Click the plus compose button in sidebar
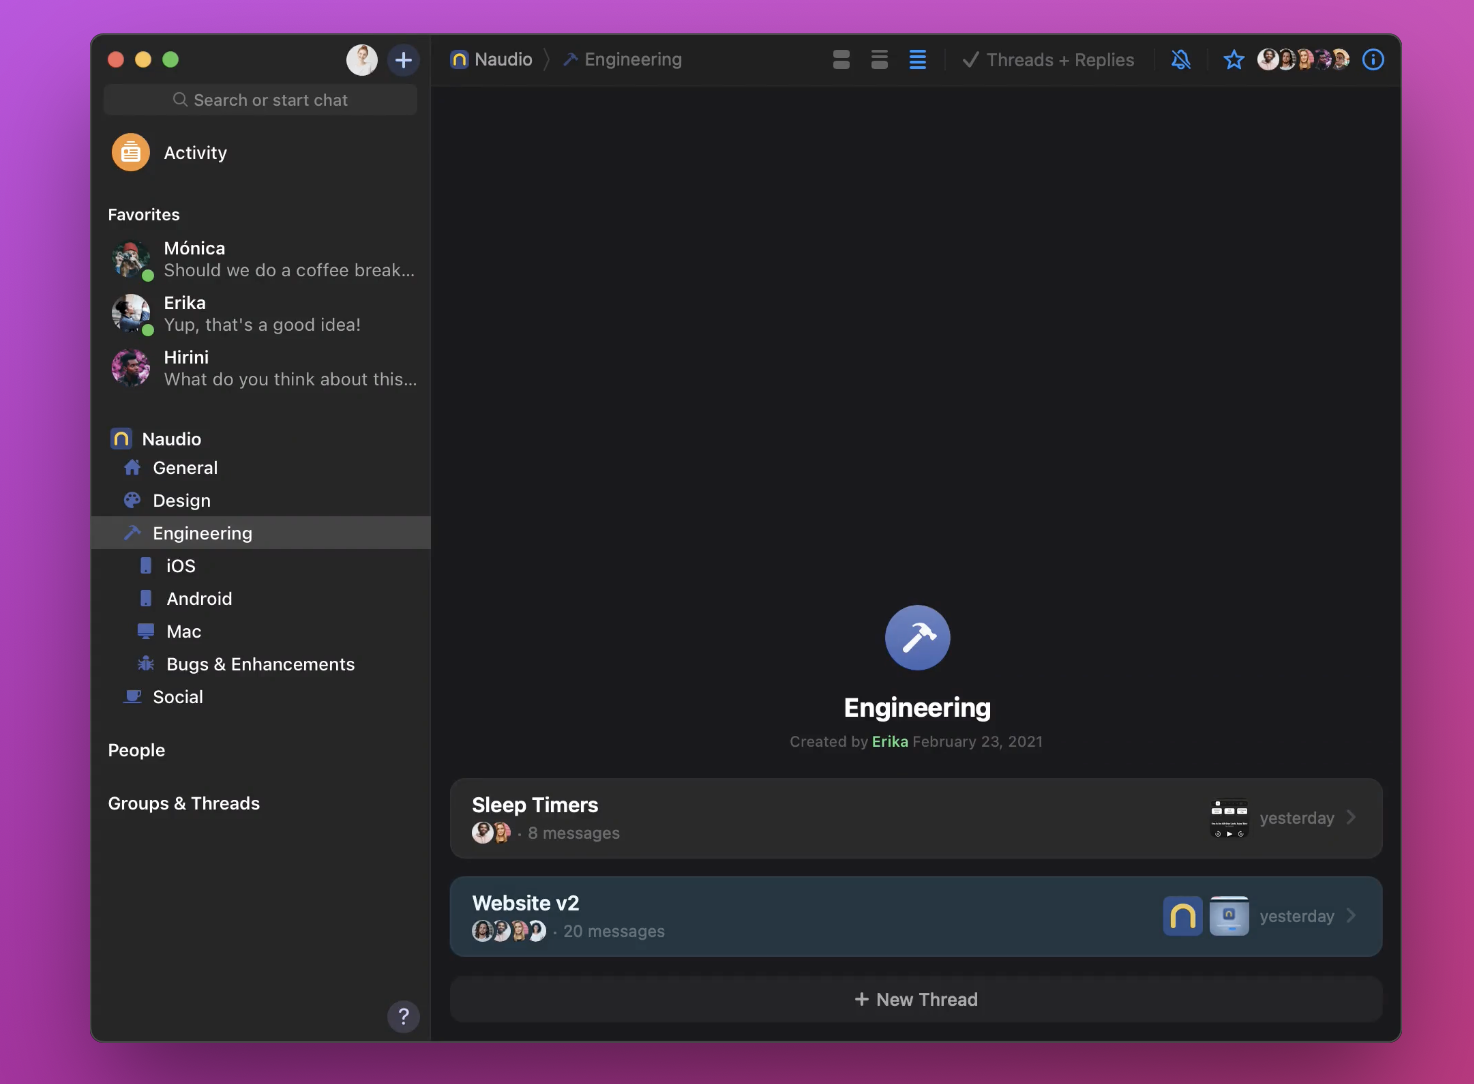This screenshot has height=1084, width=1474. (x=403, y=60)
